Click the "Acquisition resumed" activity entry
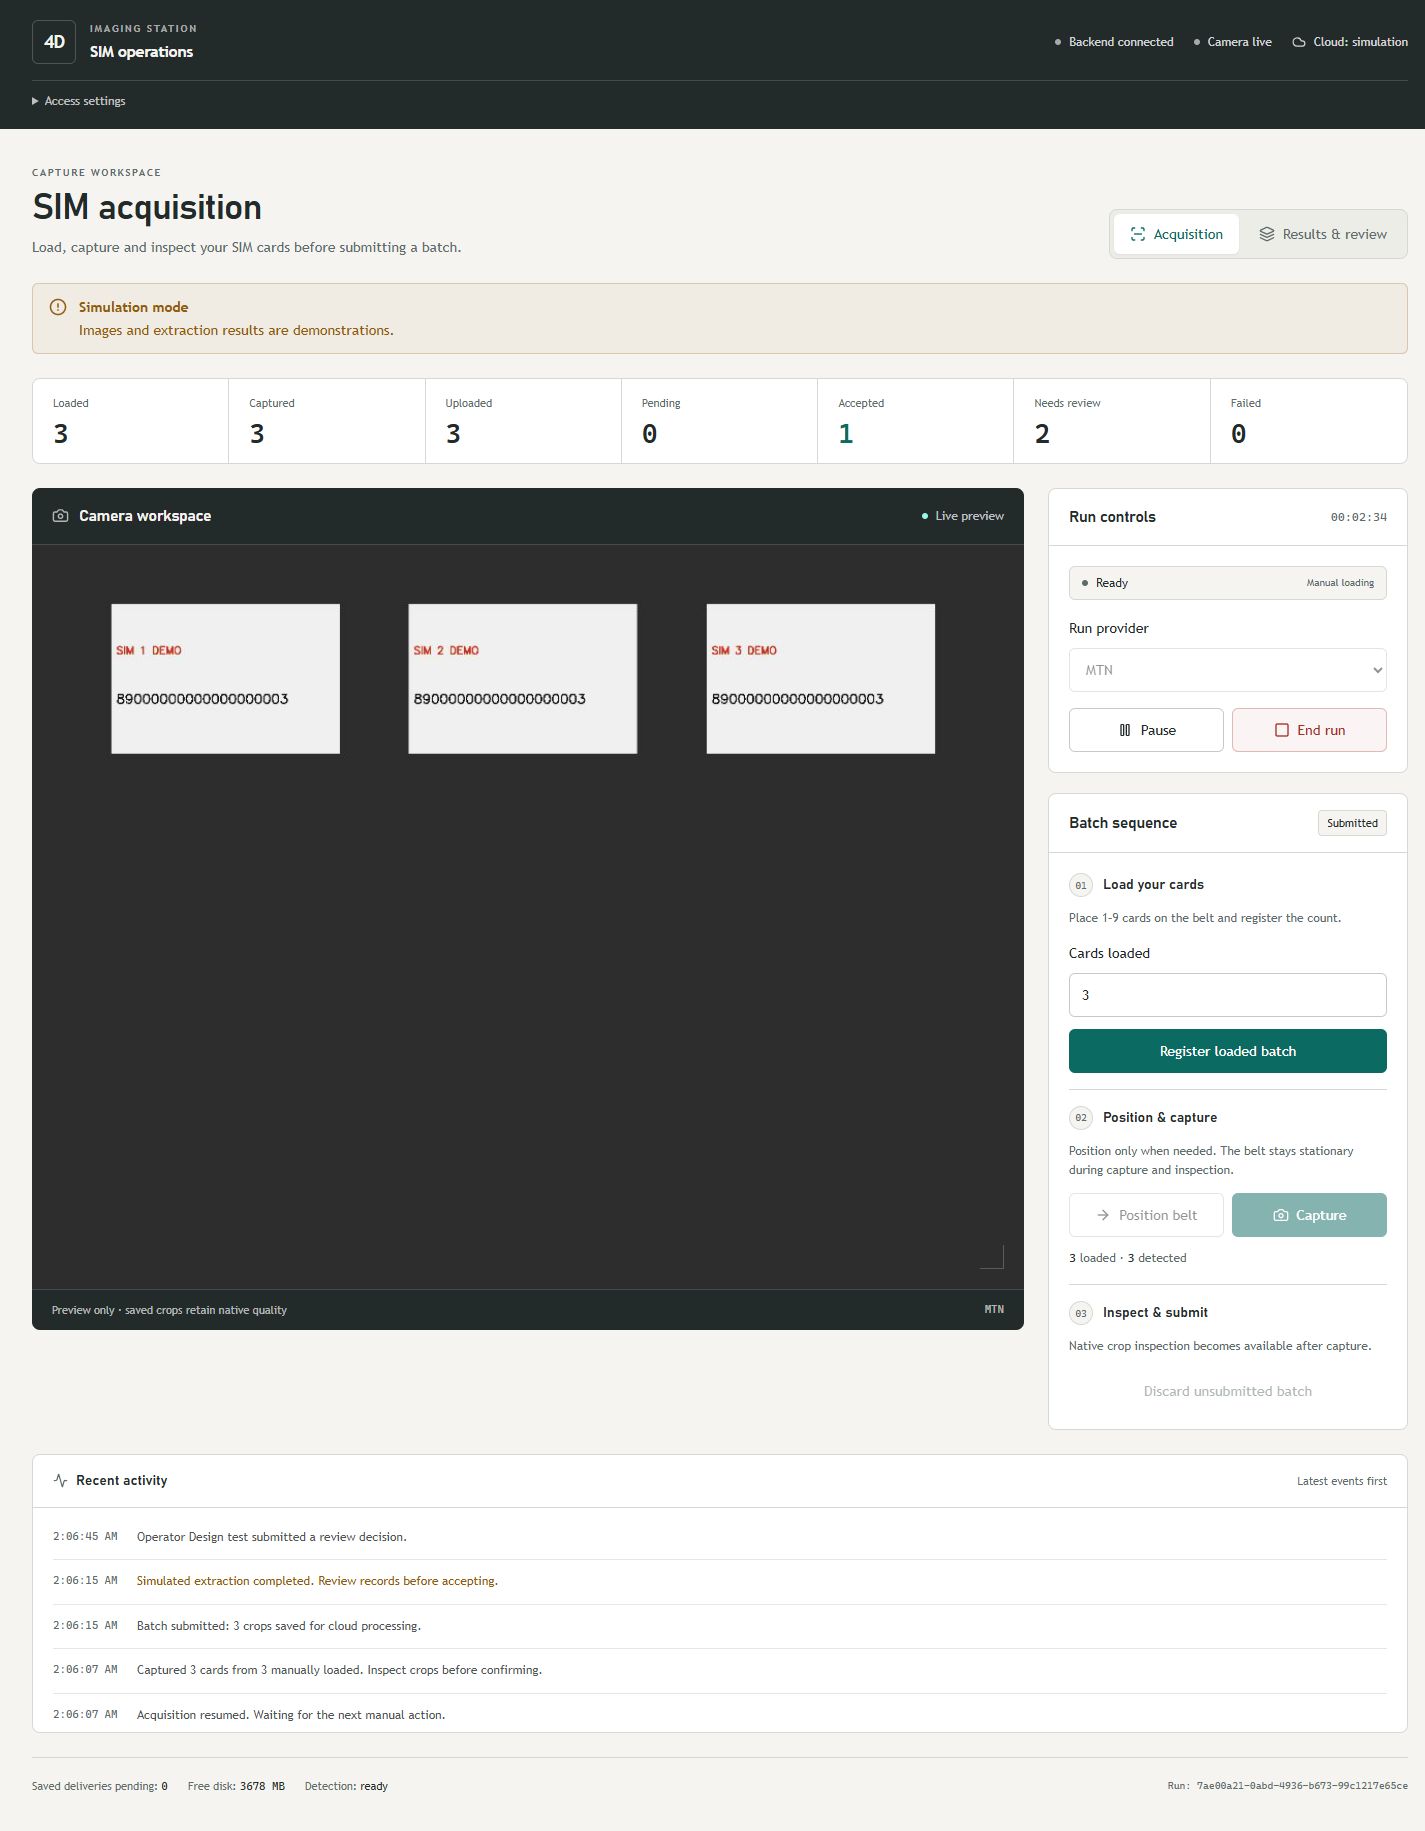Image resolution: width=1425 pixels, height=1831 pixels. (x=720, y=1714)
